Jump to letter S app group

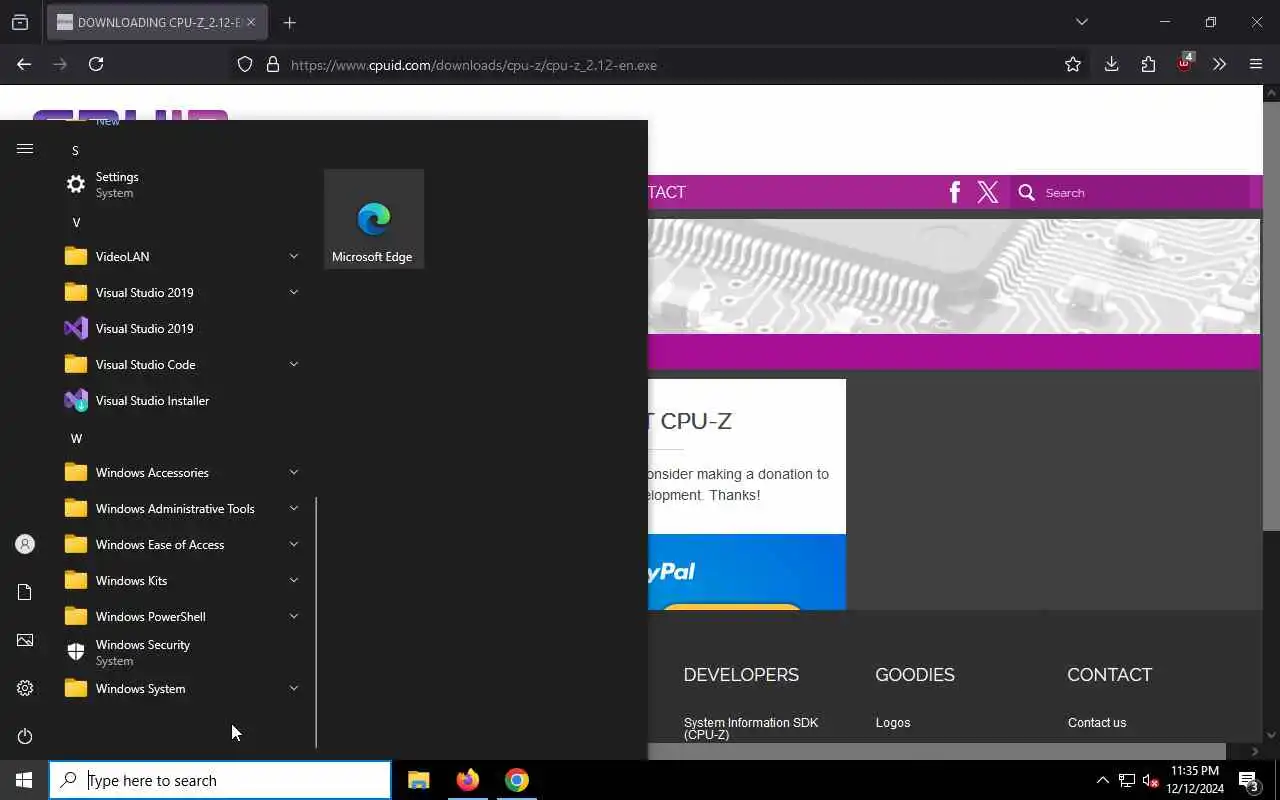[x=75, y=150]
